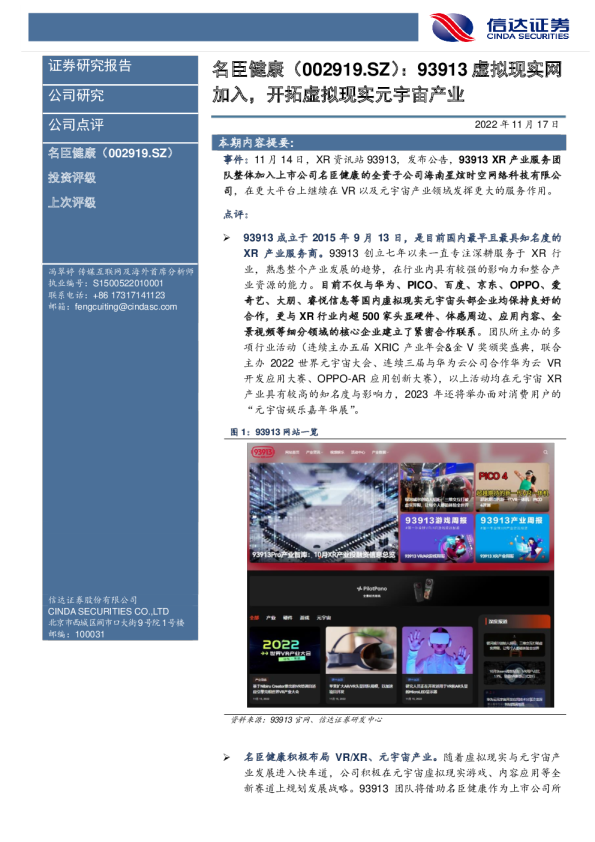Click quoted text '“元宇宙娱乐嘉年华展”'
Screen dimensions: 595x842
coord(302,410)
